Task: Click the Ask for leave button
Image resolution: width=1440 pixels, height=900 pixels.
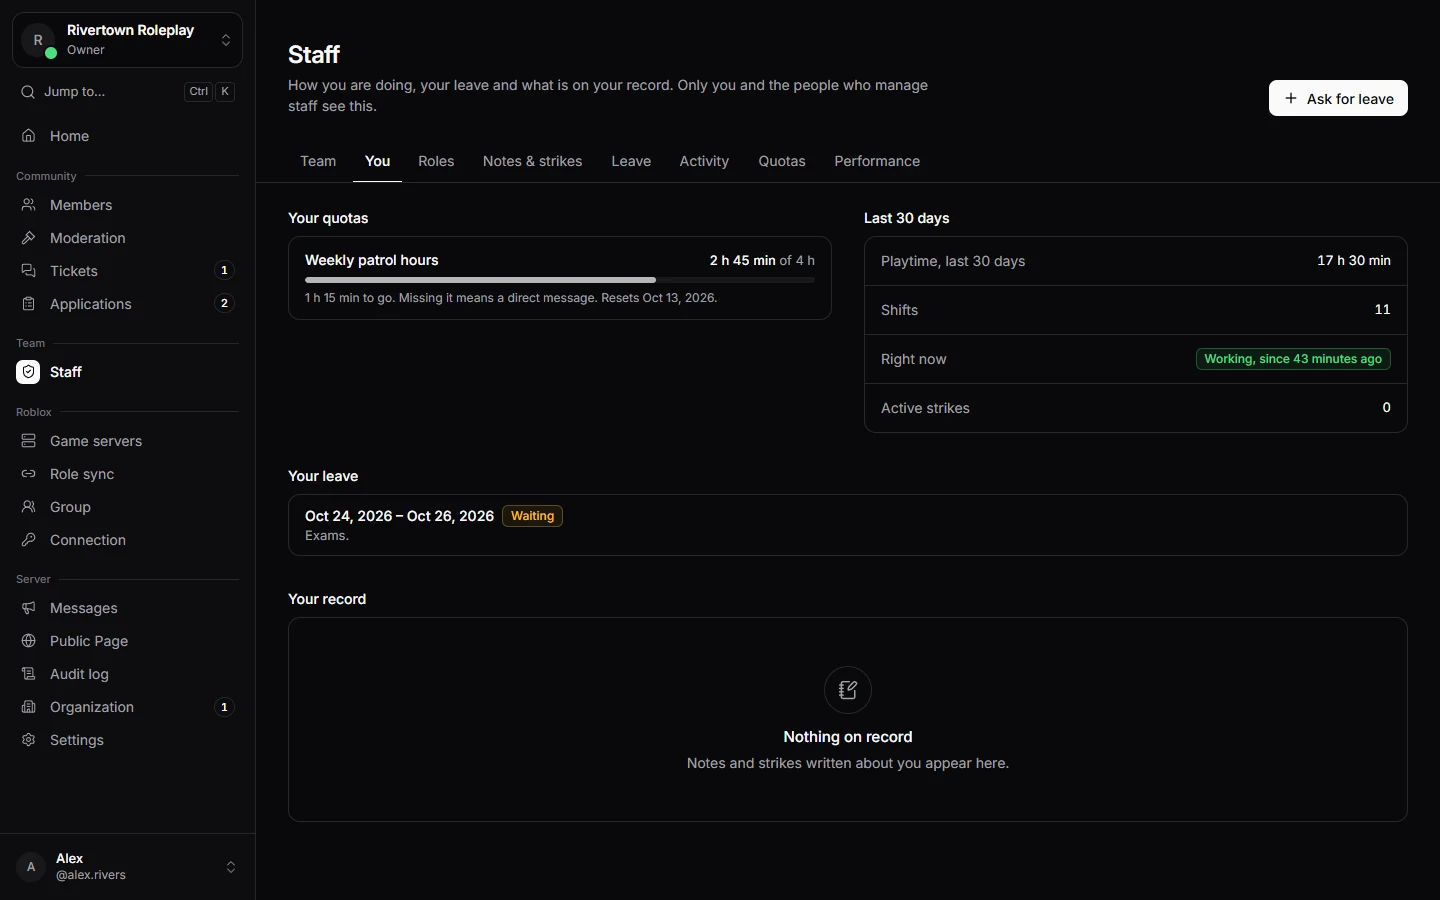Action: coord(1338,98)
